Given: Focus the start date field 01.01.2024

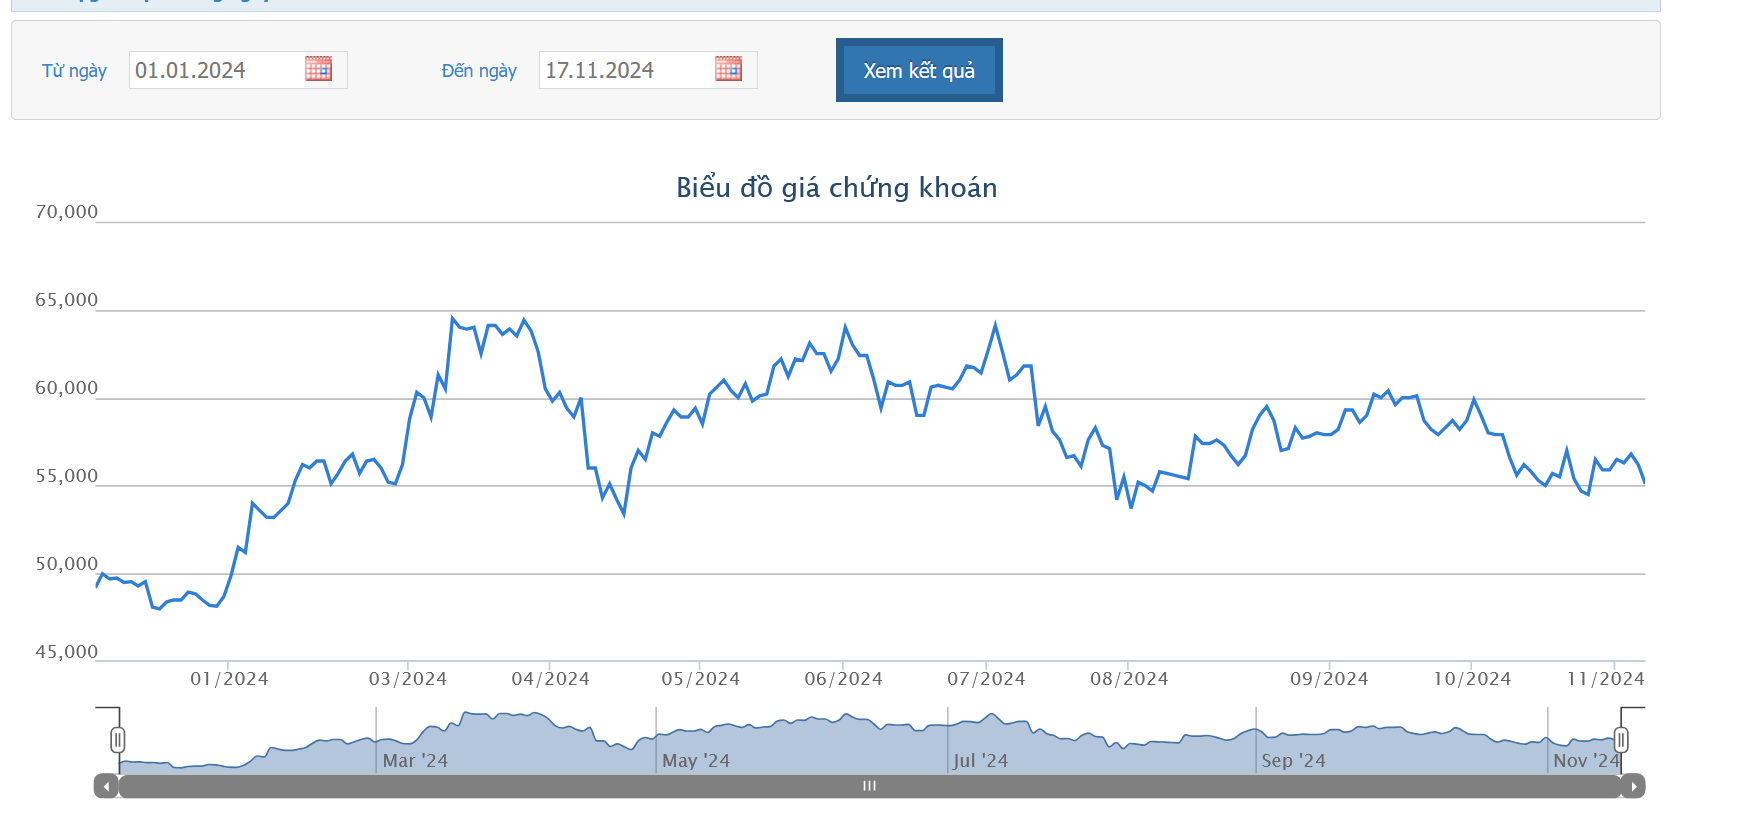Looking at the screenshot, I should point(216,70).
